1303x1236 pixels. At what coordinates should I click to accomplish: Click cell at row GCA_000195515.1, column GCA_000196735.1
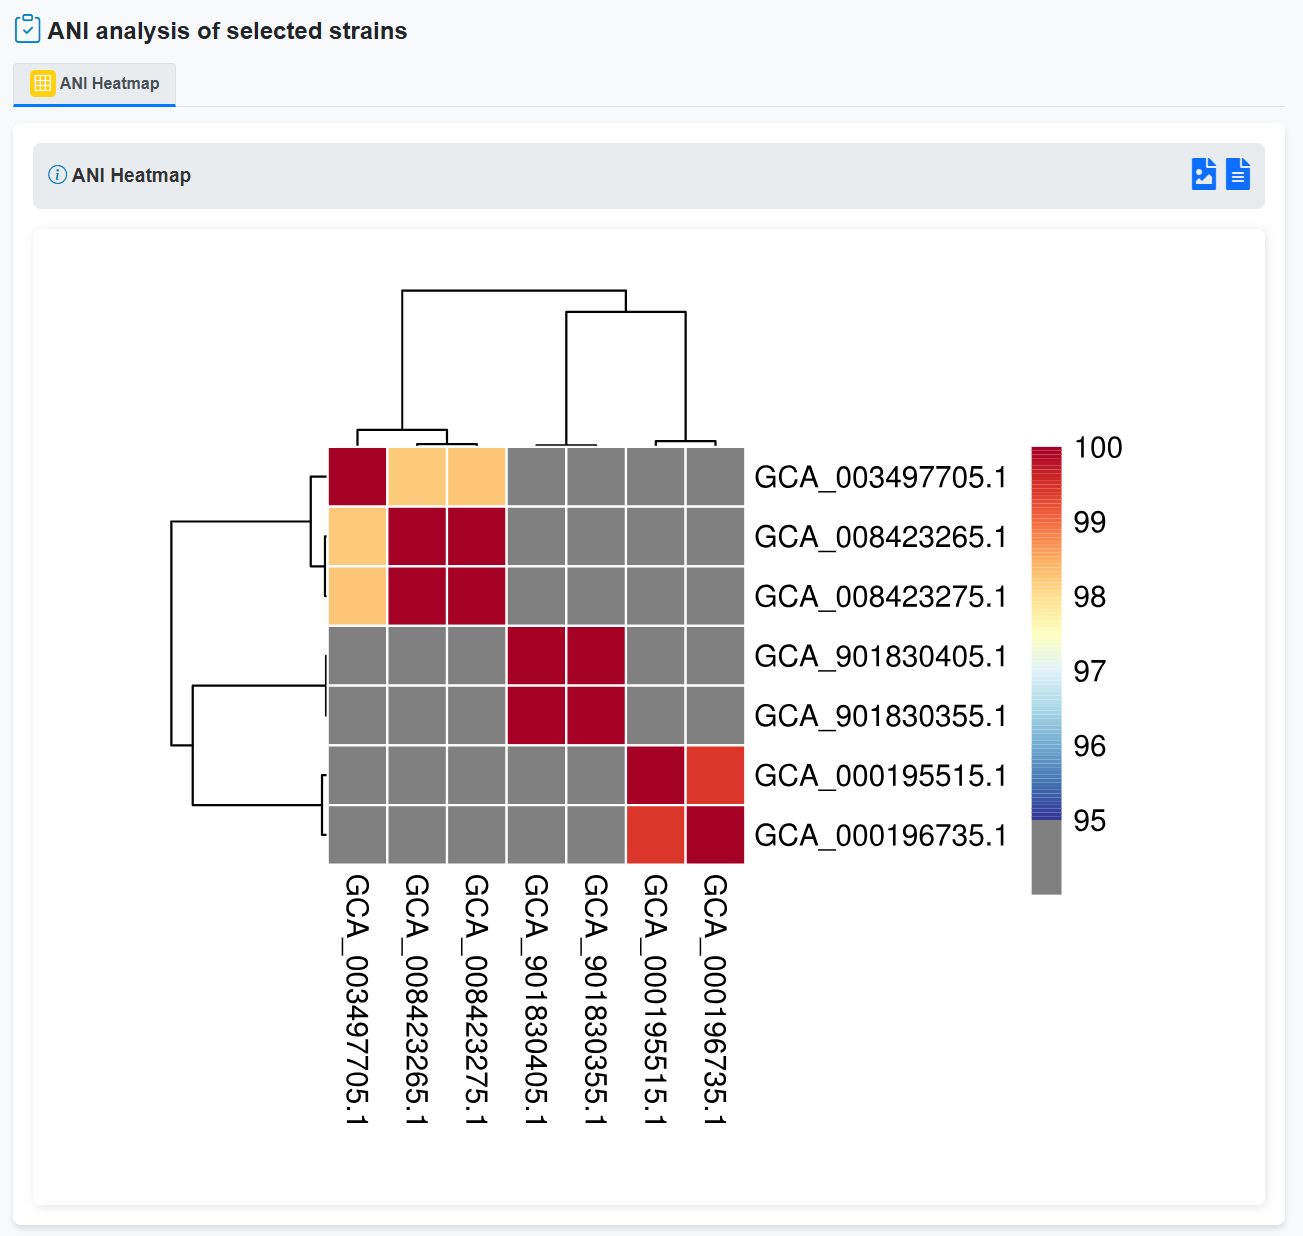tap(715, 775)
